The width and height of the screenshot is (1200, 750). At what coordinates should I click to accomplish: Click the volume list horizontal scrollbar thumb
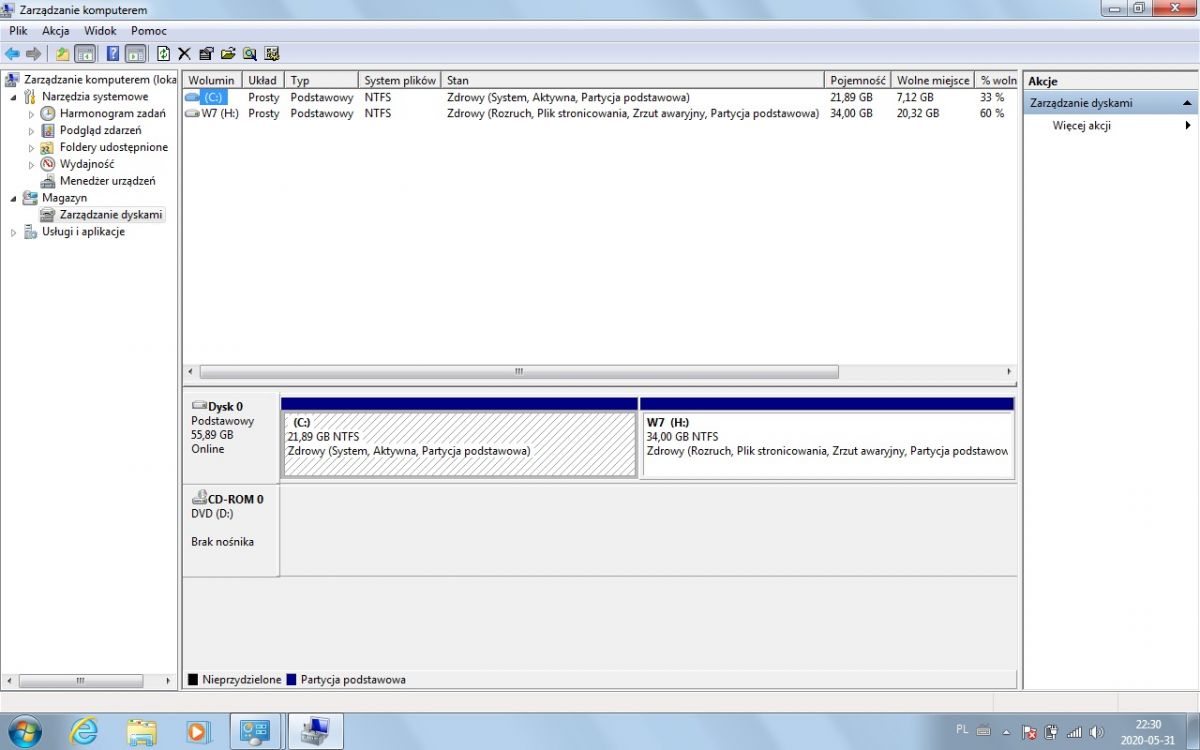point(519,371)
